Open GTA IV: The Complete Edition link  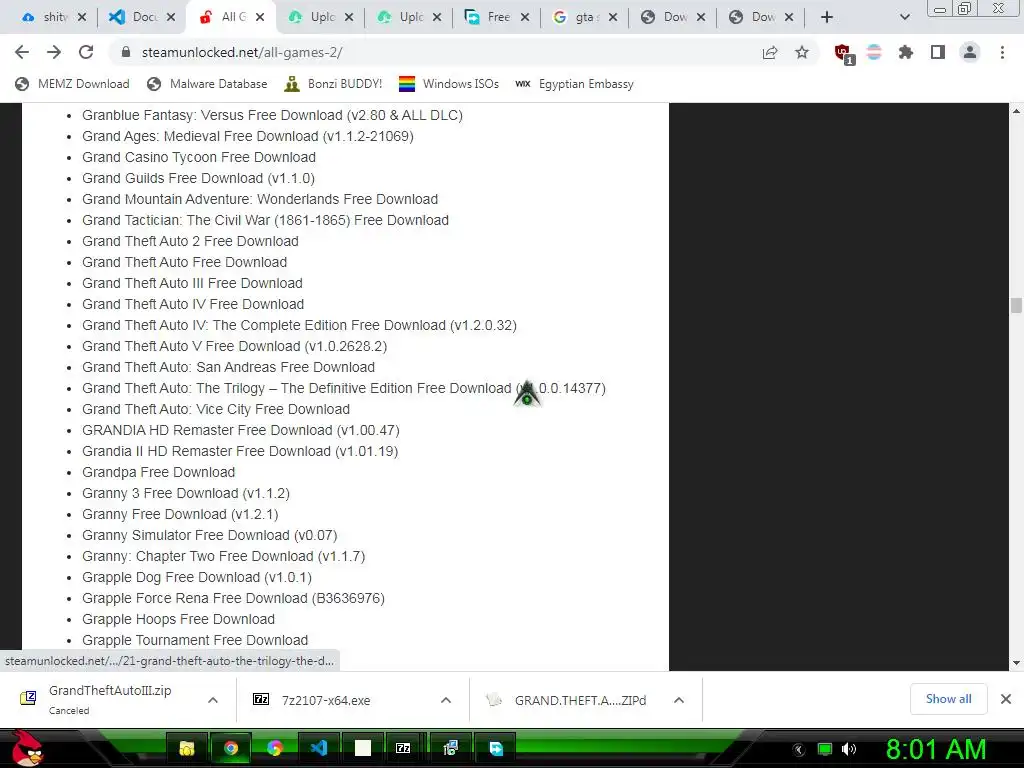[299, 325]
